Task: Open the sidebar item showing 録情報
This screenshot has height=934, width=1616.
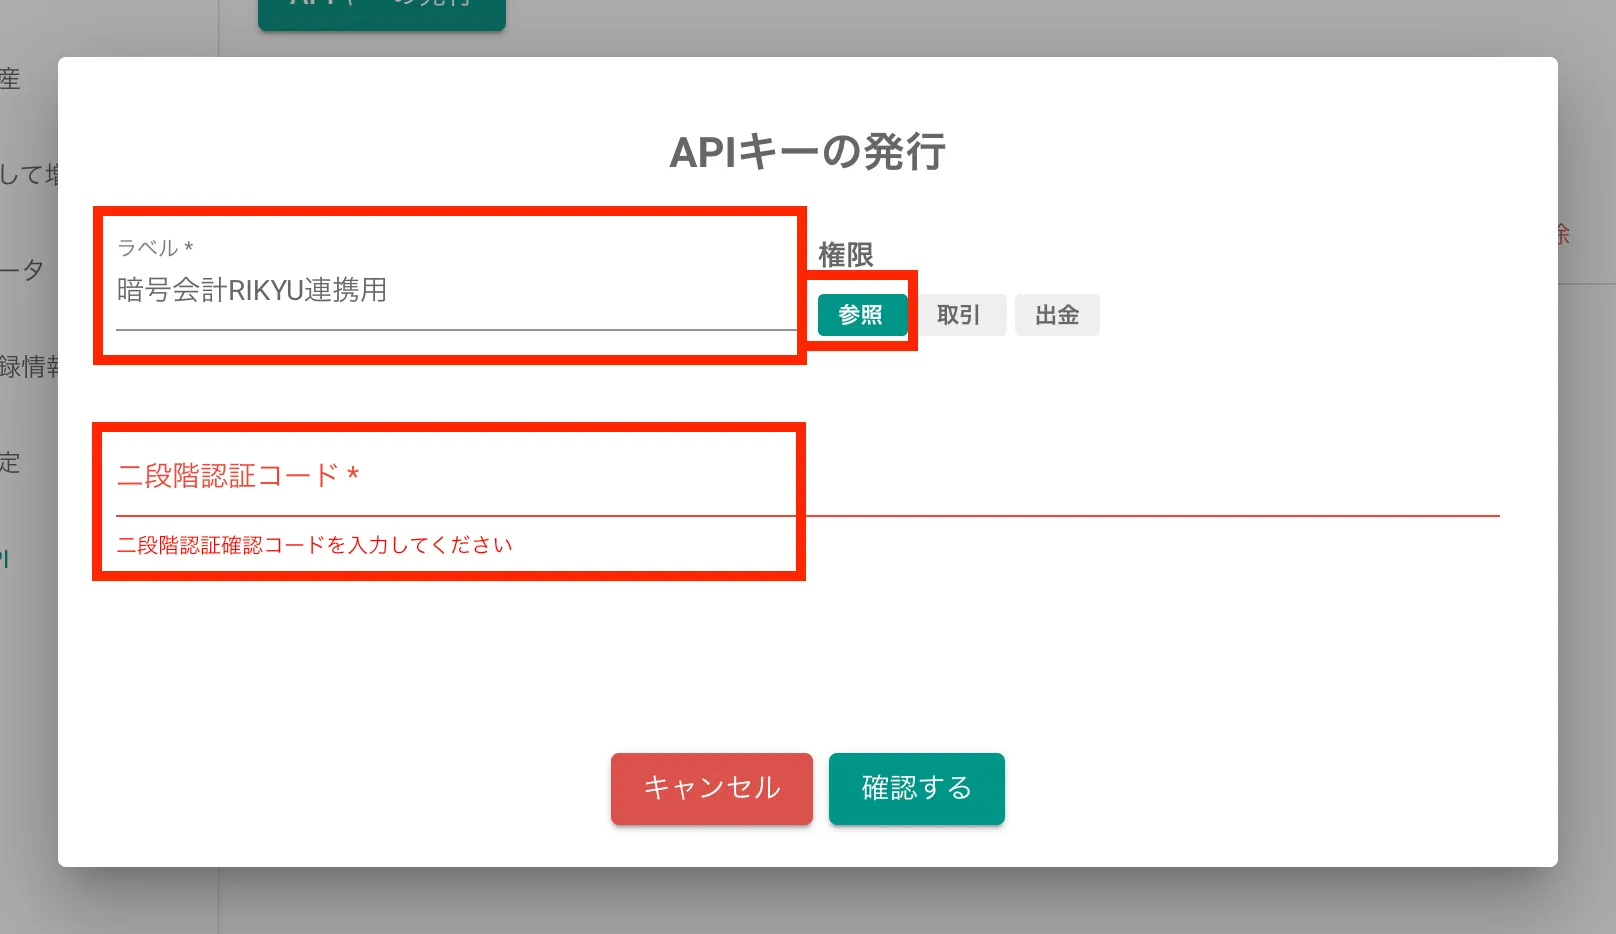Action: pyautogui.click(x=28, y=367)
